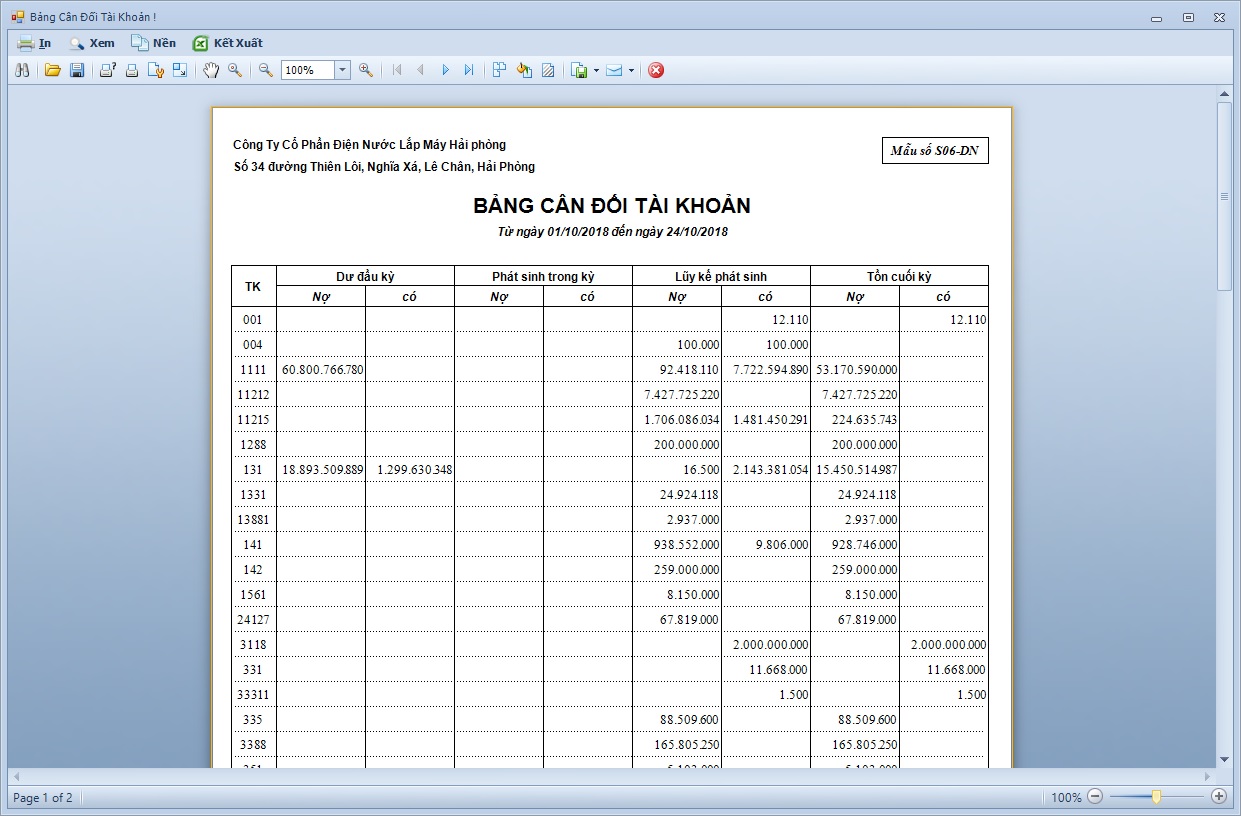Zoom out using the toolbar minus magnifier
This screenshot has width=1241, height=816.
tap(266, 70)
